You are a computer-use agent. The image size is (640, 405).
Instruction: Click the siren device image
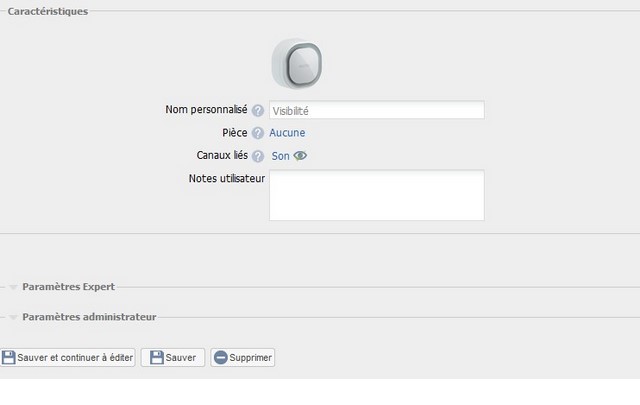point(297,64)
